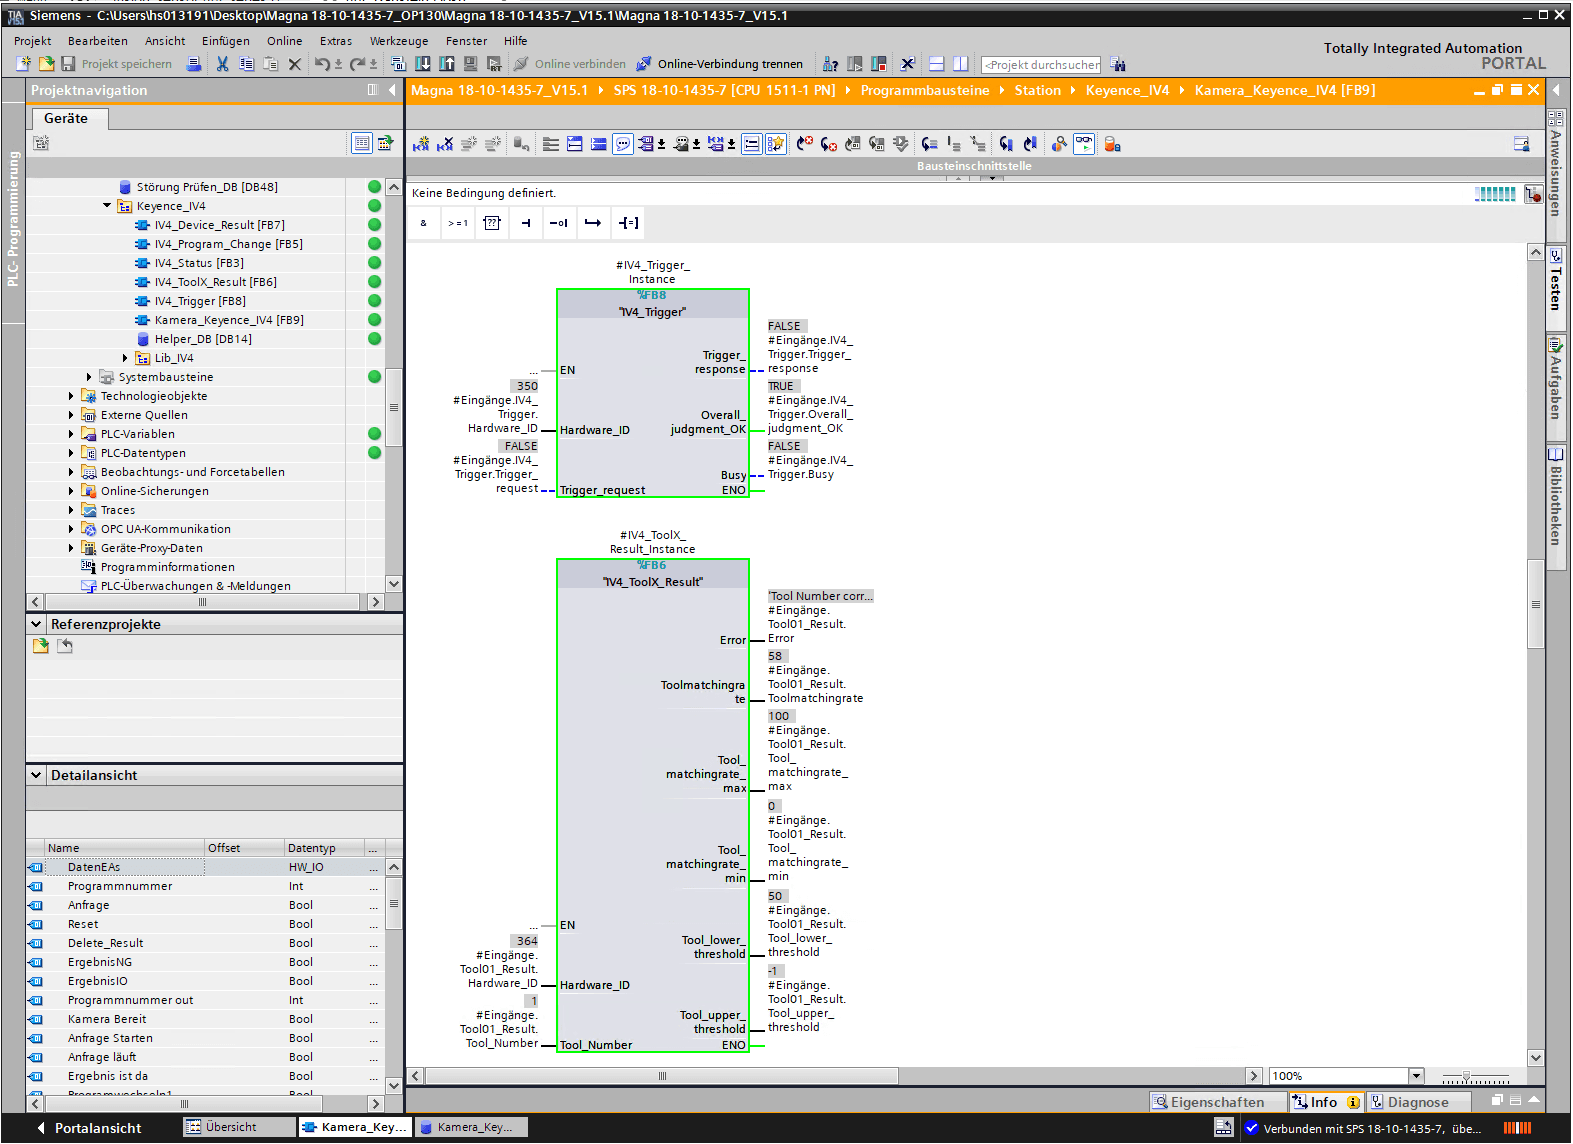
Task: Collapse the Projektnavigation panel with arrow
Action: point(392,90)
